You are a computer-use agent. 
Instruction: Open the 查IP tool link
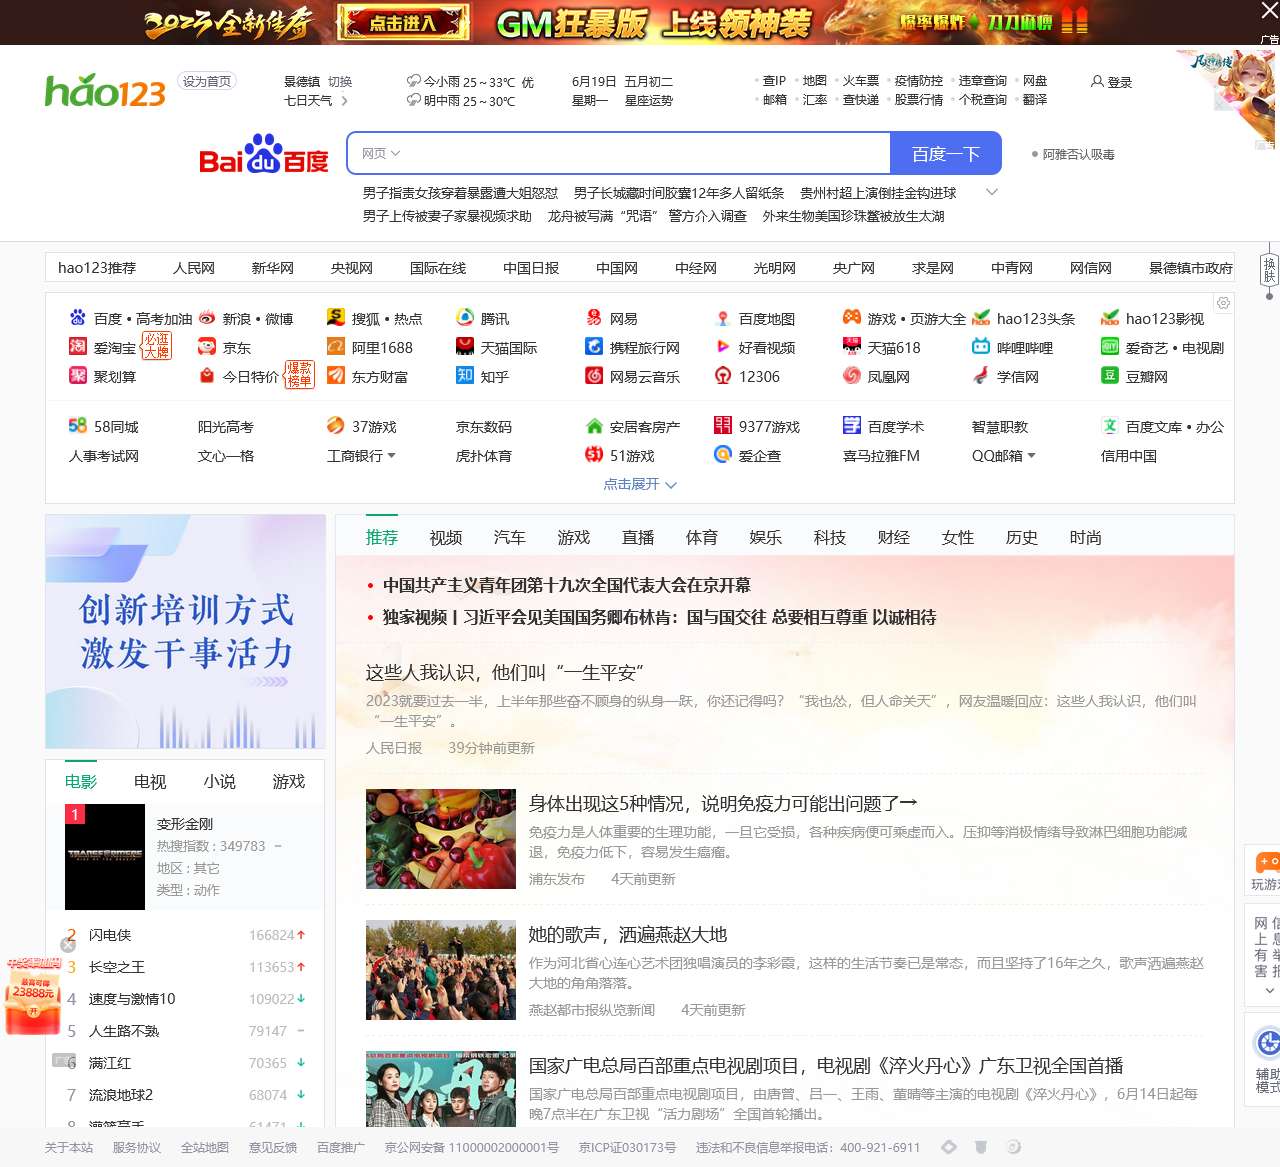774,80
